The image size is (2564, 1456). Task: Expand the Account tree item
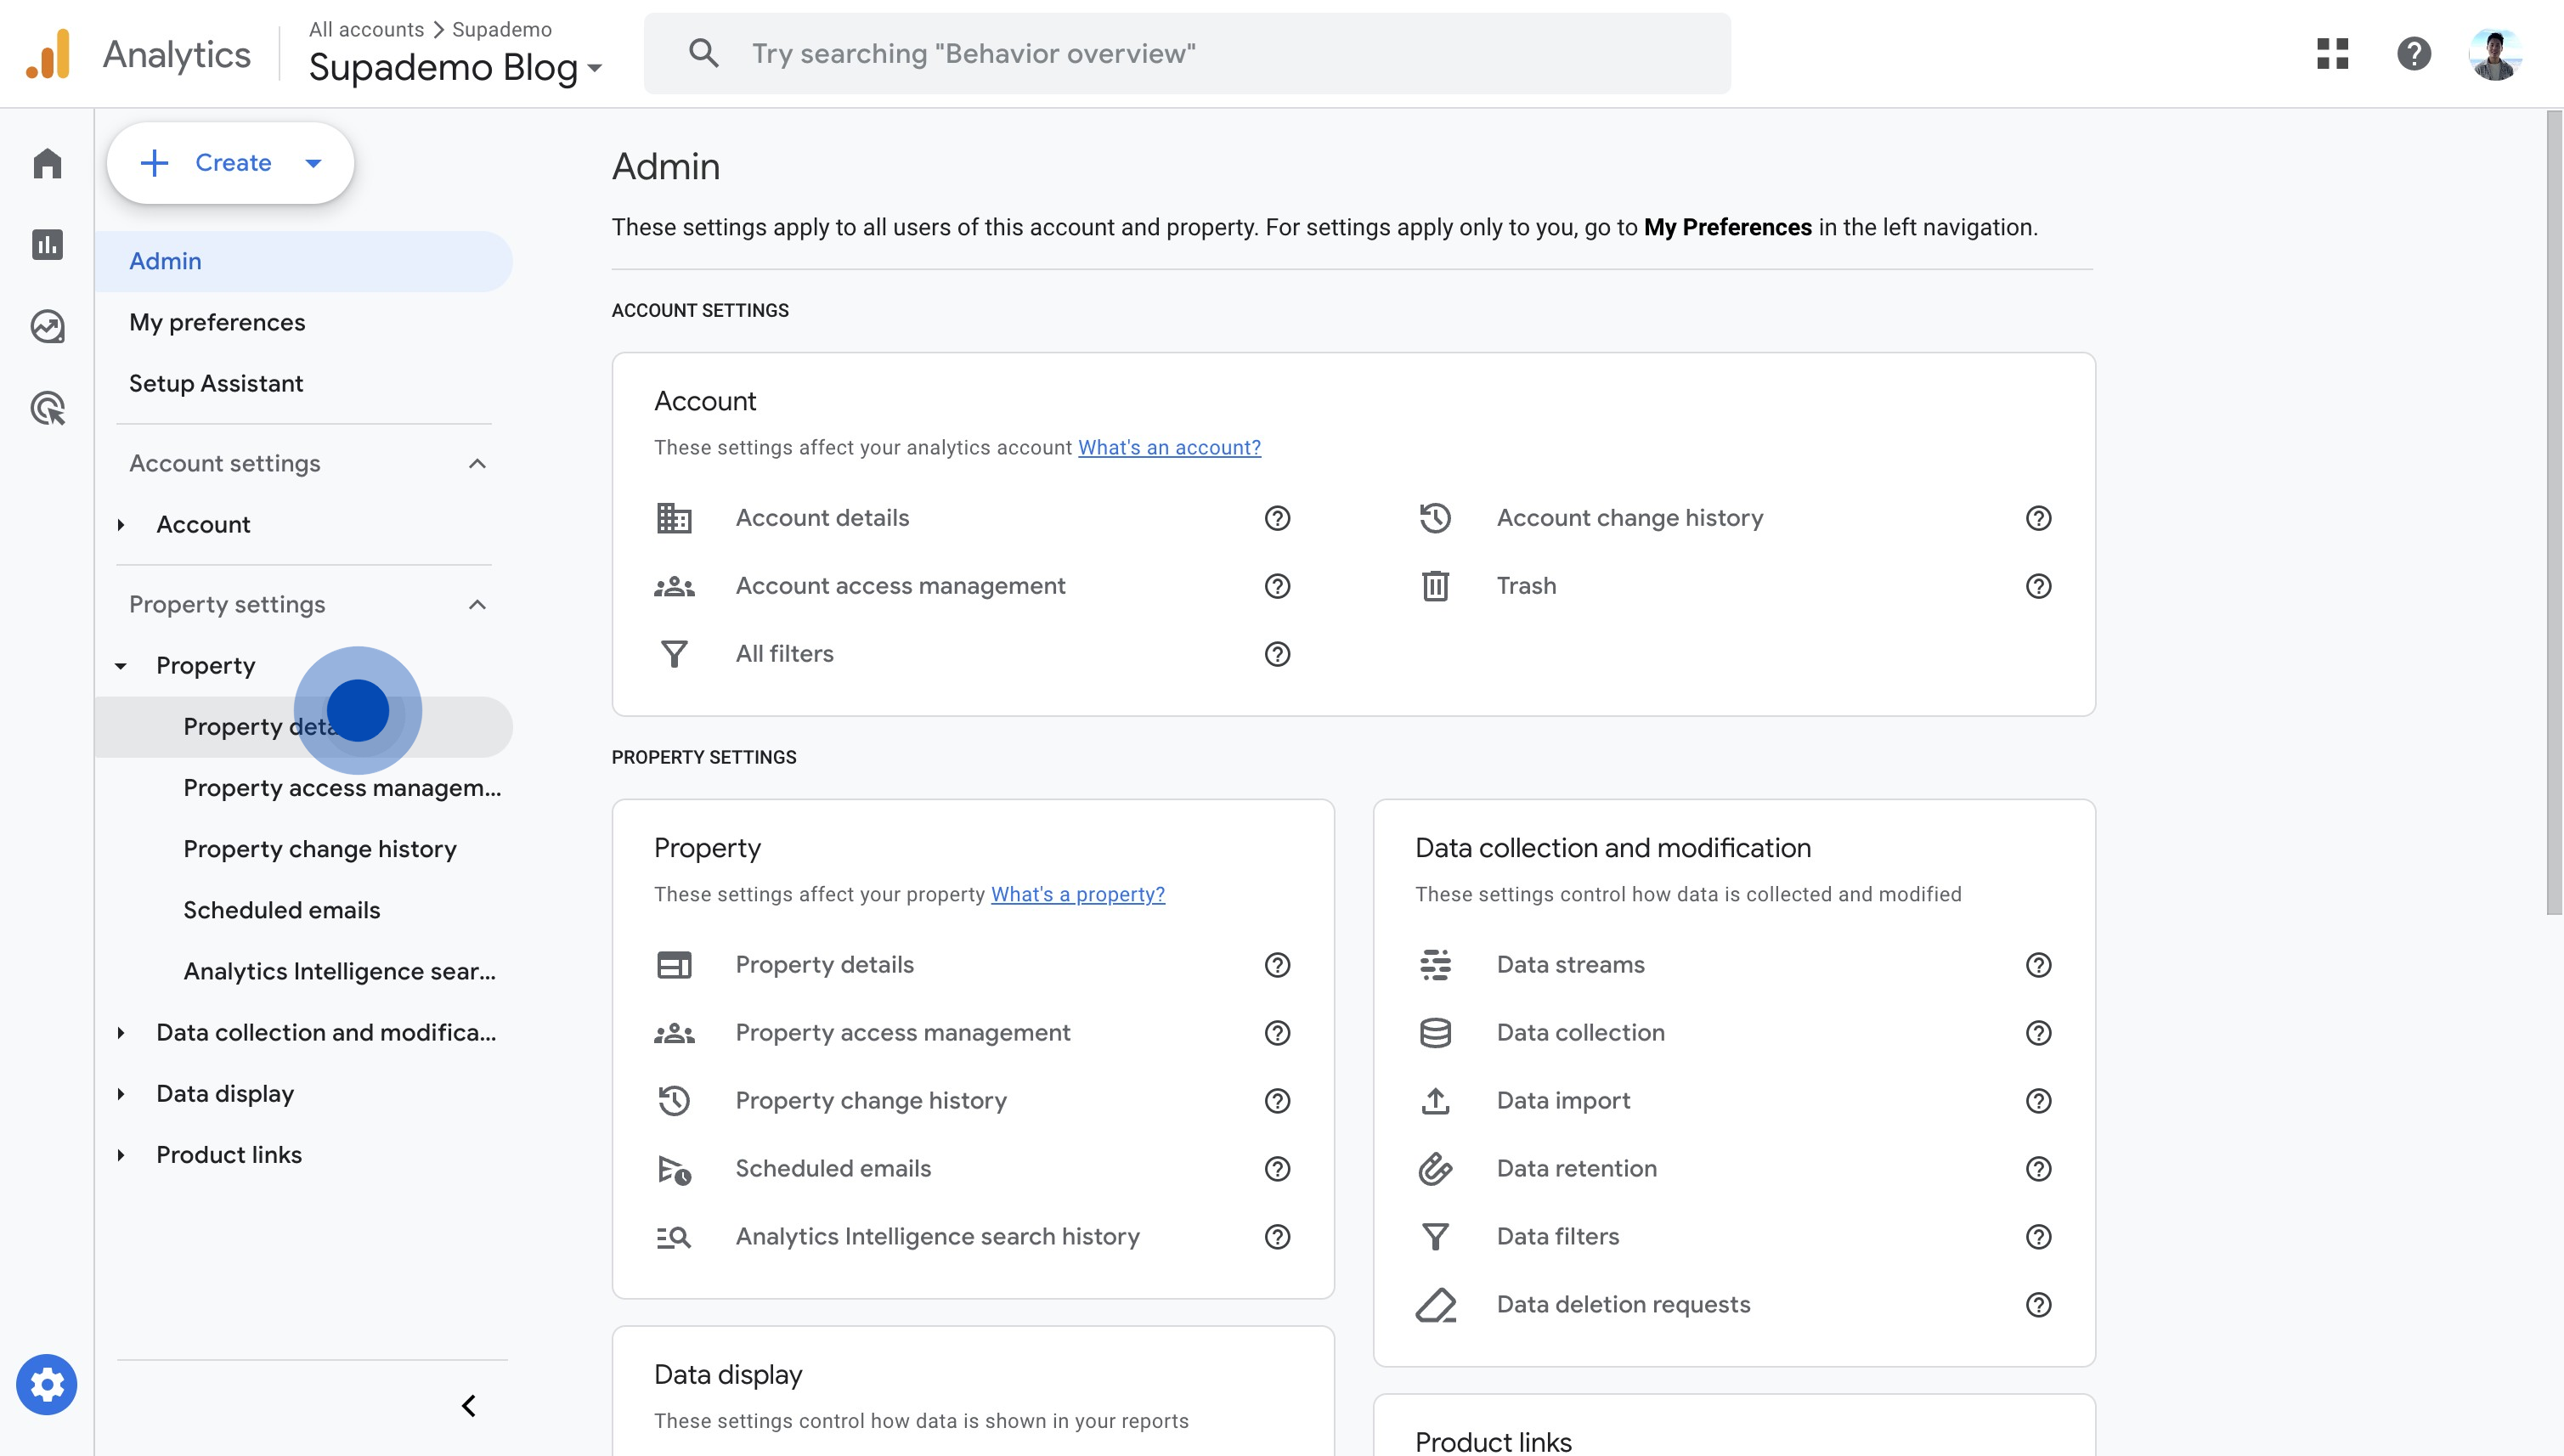121,525
